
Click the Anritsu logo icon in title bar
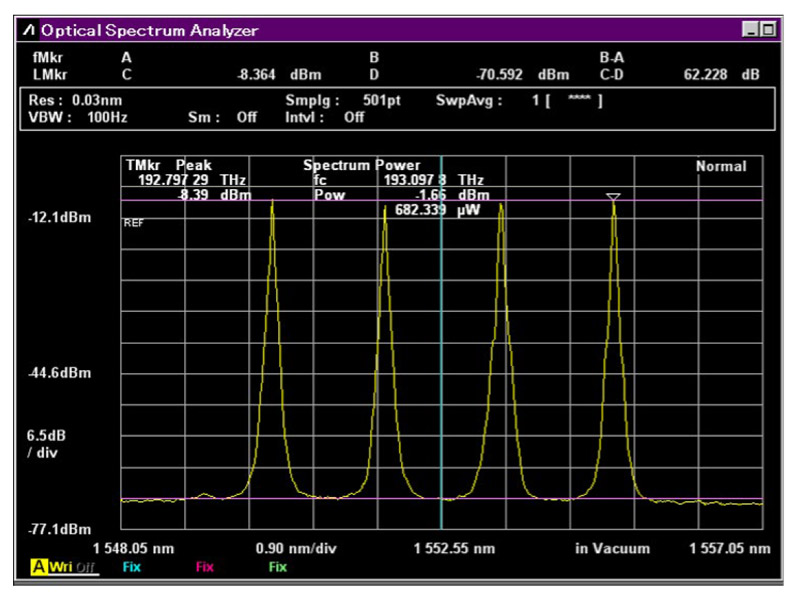(30, 31)
